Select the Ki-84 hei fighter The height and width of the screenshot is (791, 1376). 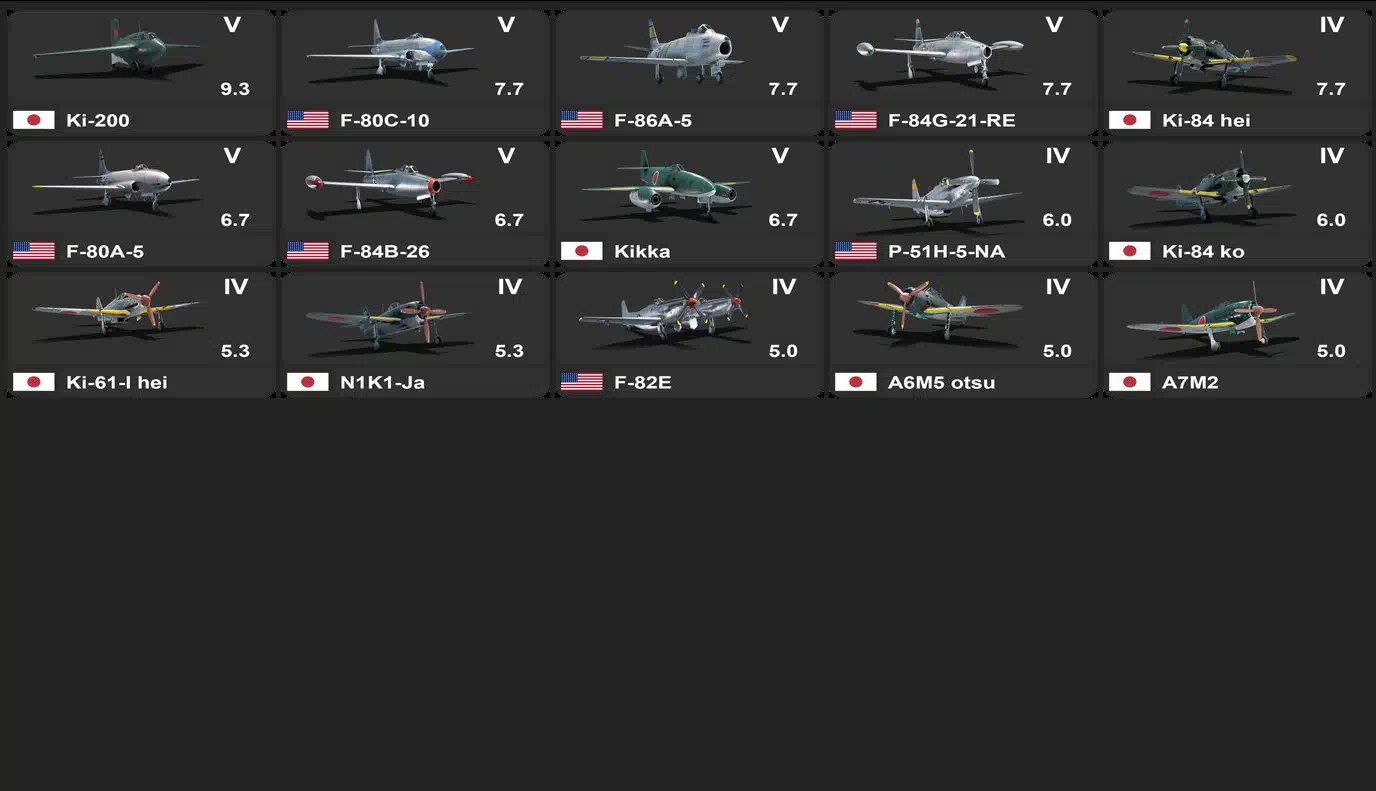(x=1237, y=73)
